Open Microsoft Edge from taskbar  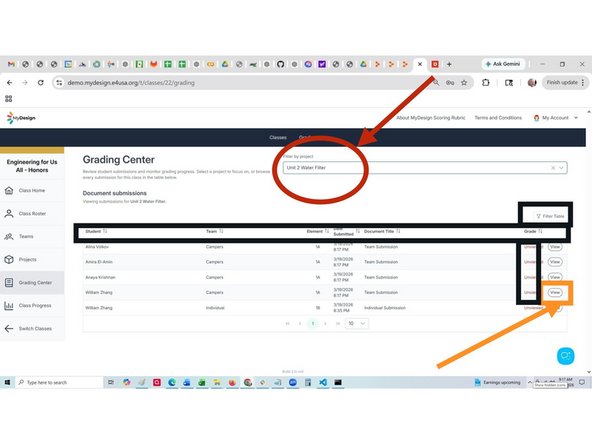(x=172, y=382)
